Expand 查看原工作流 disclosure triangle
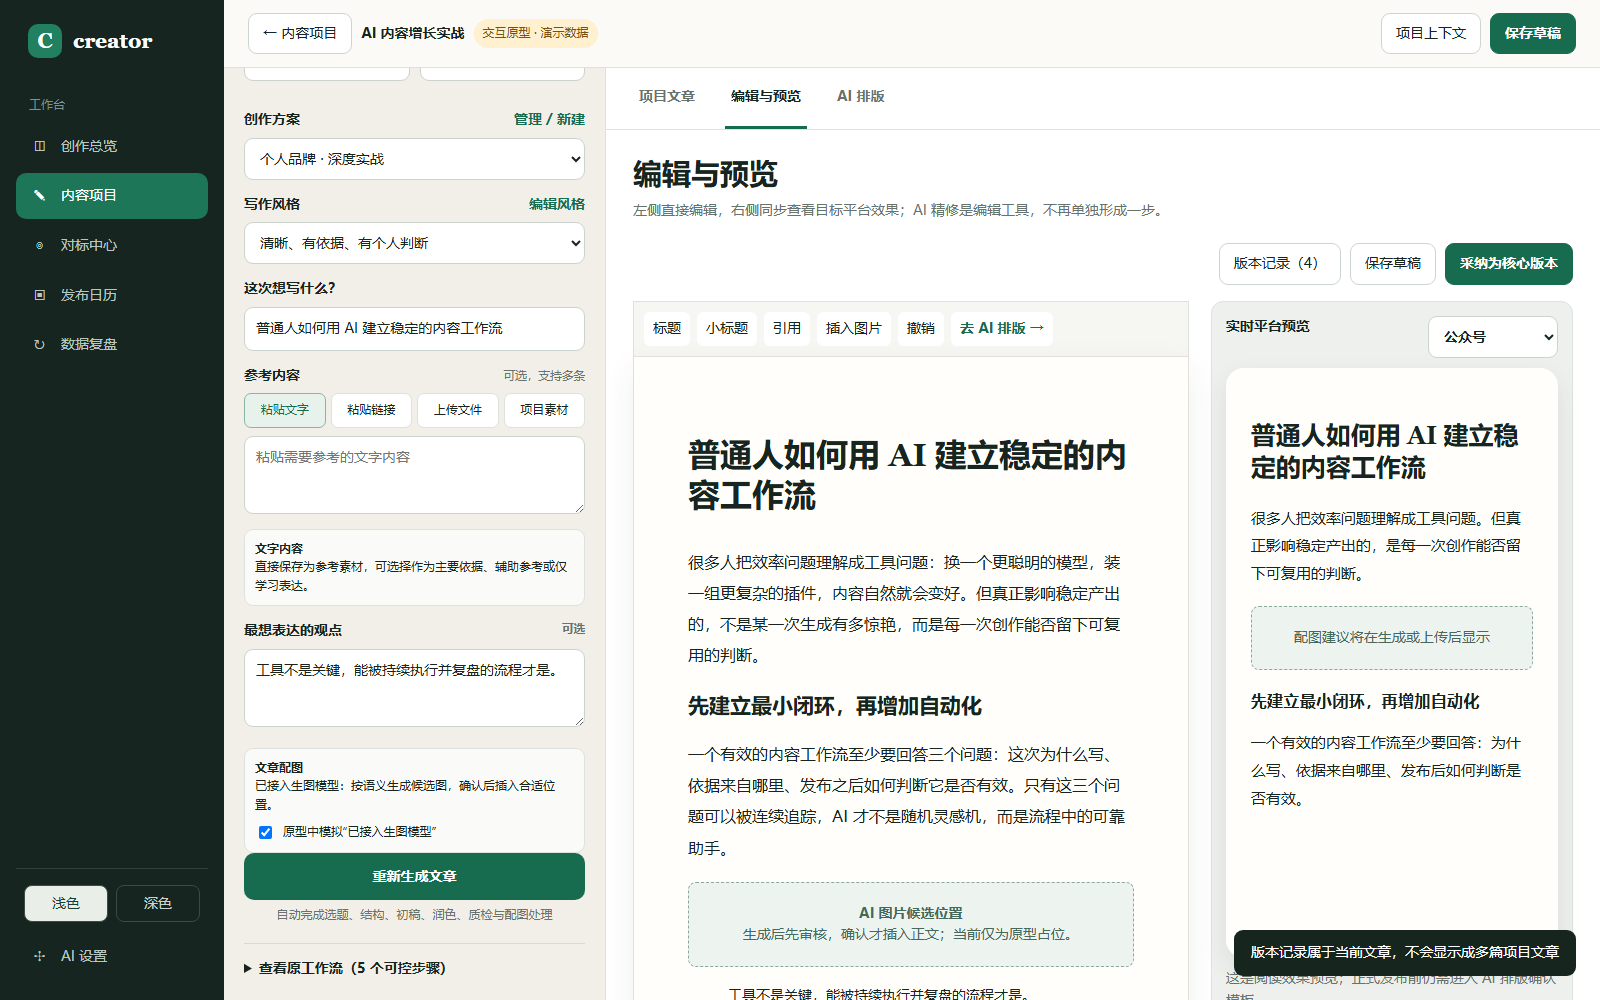1600x1000 pixels. click(248, 968)
